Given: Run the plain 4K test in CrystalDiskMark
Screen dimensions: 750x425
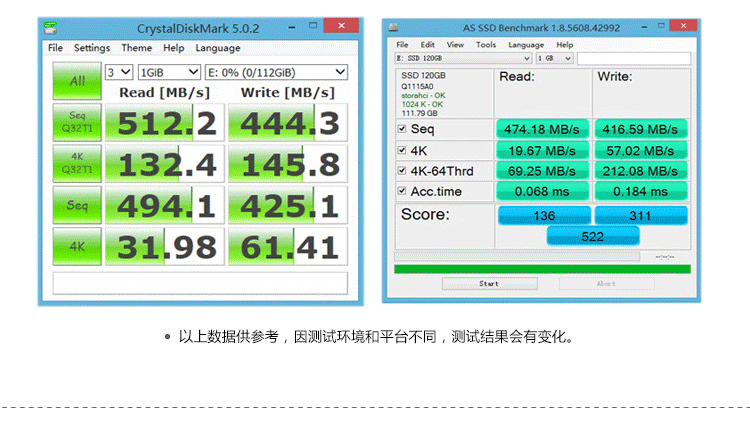Looking at the screenshot, I should click(x=77, y=246).
